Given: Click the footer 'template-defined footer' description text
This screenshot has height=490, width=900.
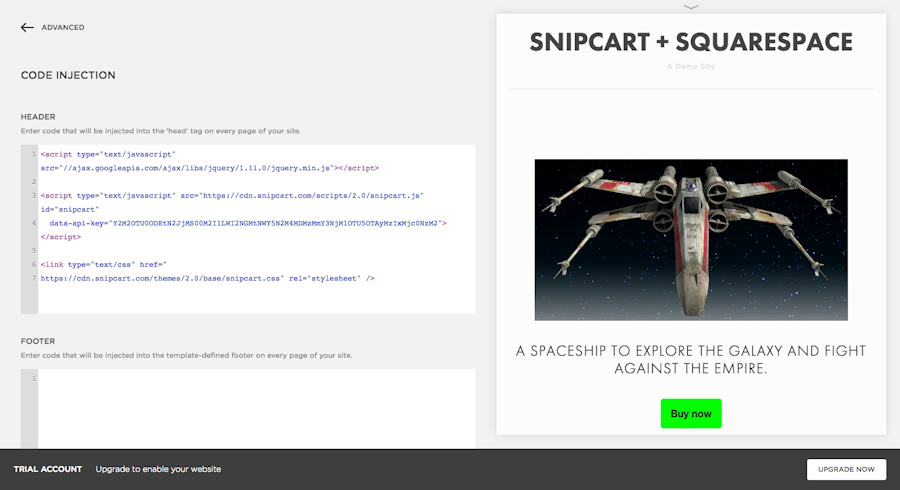Looking at the screenshot, I should click(x=187, y=355).
